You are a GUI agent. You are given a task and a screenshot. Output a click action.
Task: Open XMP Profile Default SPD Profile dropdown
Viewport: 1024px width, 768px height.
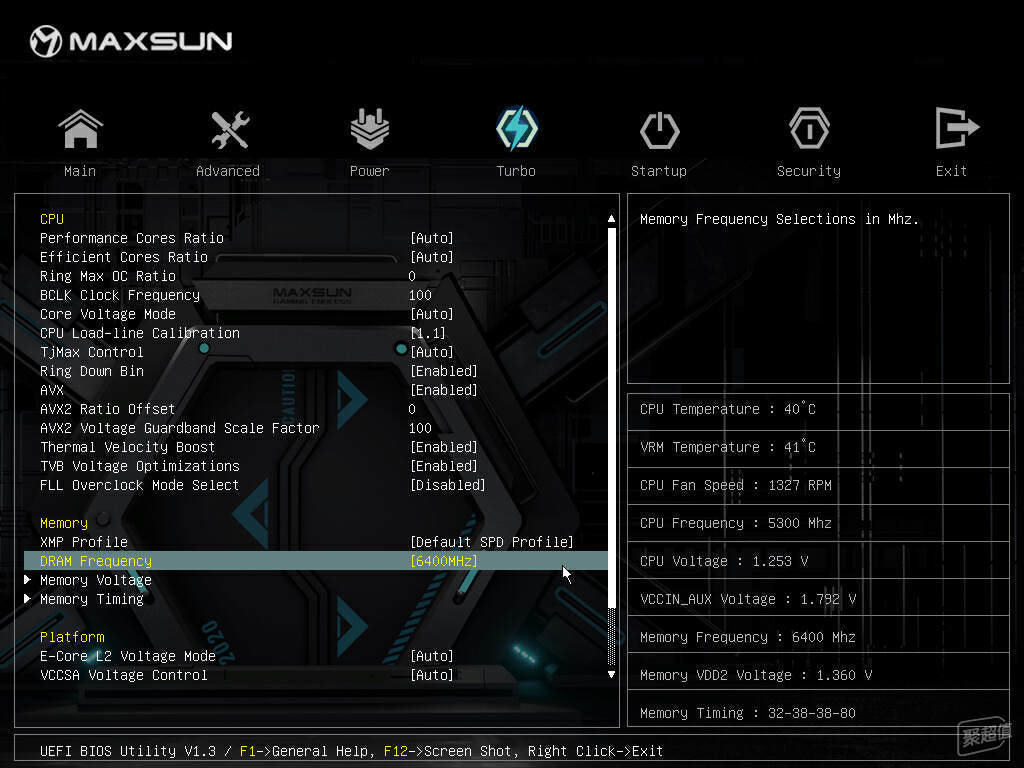point(492,541)
